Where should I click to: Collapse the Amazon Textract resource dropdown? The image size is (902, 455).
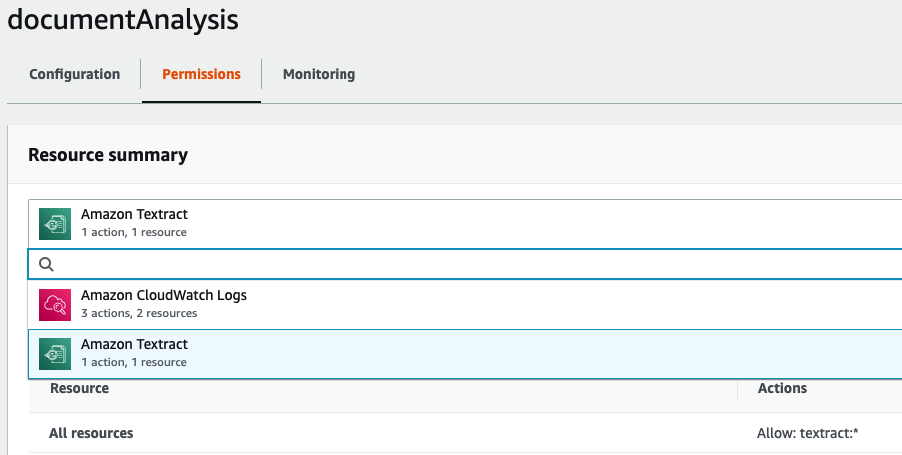pos(465,224)
